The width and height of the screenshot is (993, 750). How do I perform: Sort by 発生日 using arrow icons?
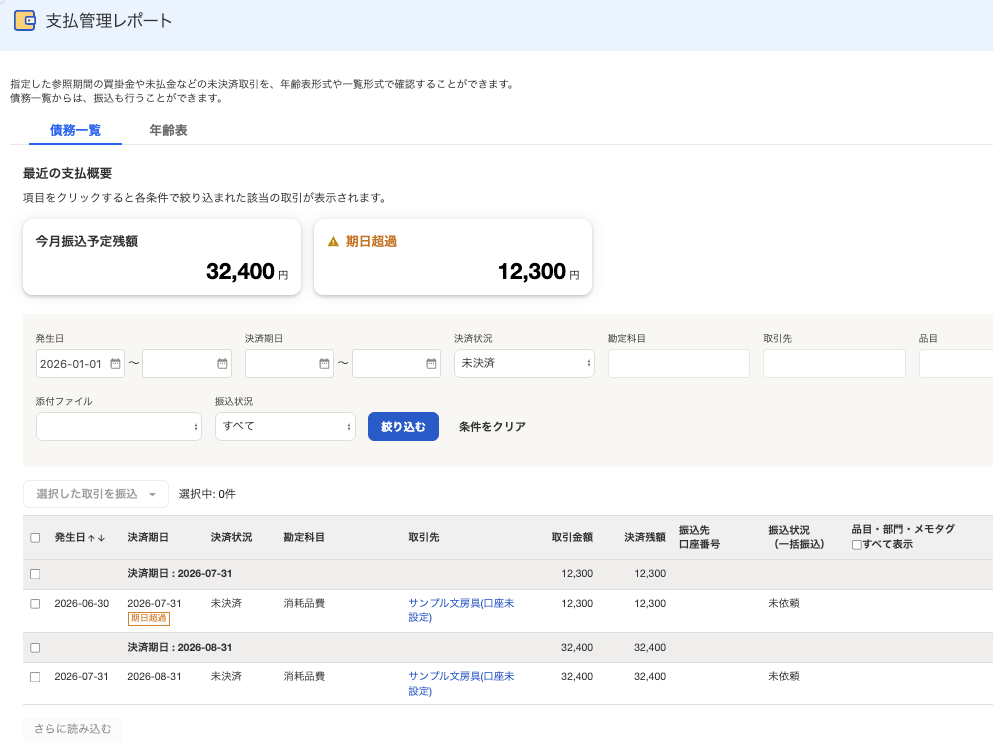[96, 538]
